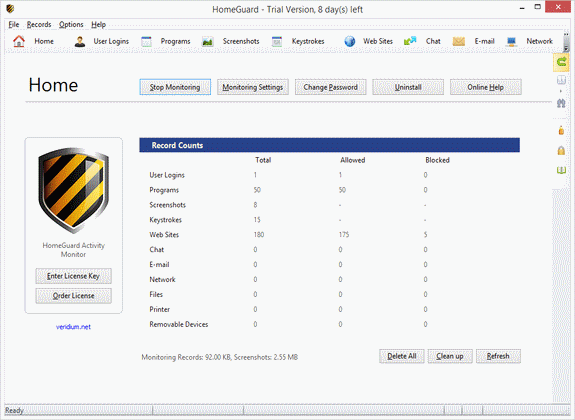
Task: Click the Screenshots row label in table
Action: click(168, 205)
